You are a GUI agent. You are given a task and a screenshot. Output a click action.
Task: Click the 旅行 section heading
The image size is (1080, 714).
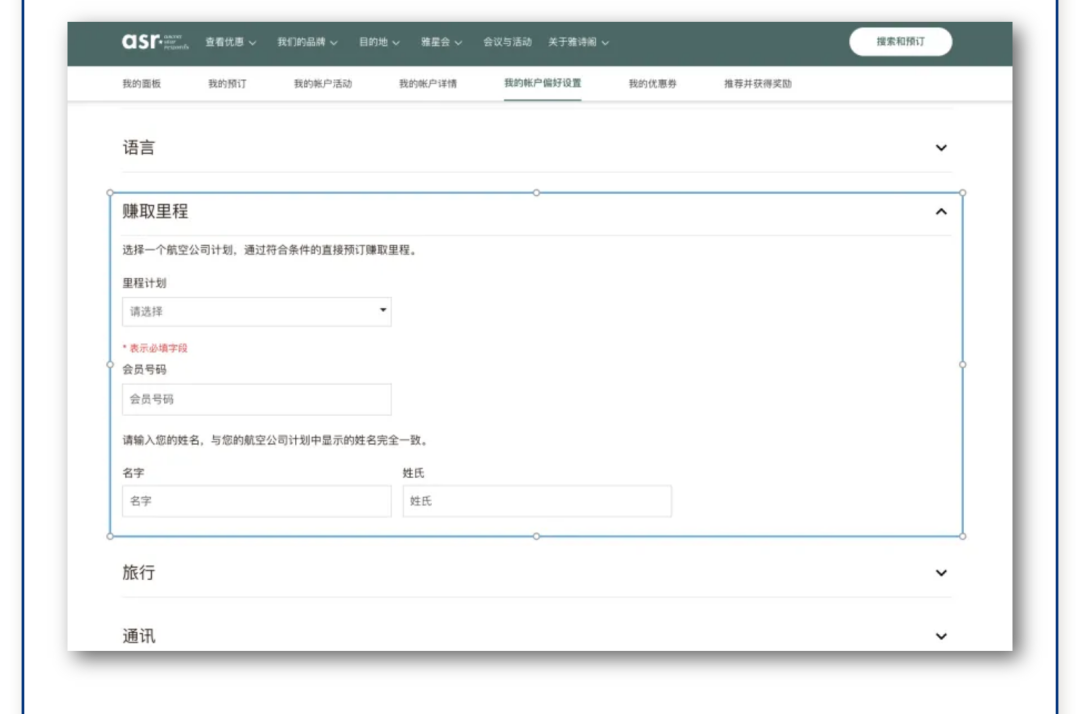(138, 572)
